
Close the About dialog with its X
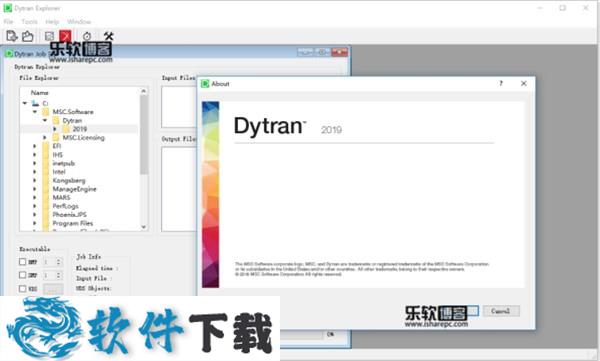coord(523,83)
